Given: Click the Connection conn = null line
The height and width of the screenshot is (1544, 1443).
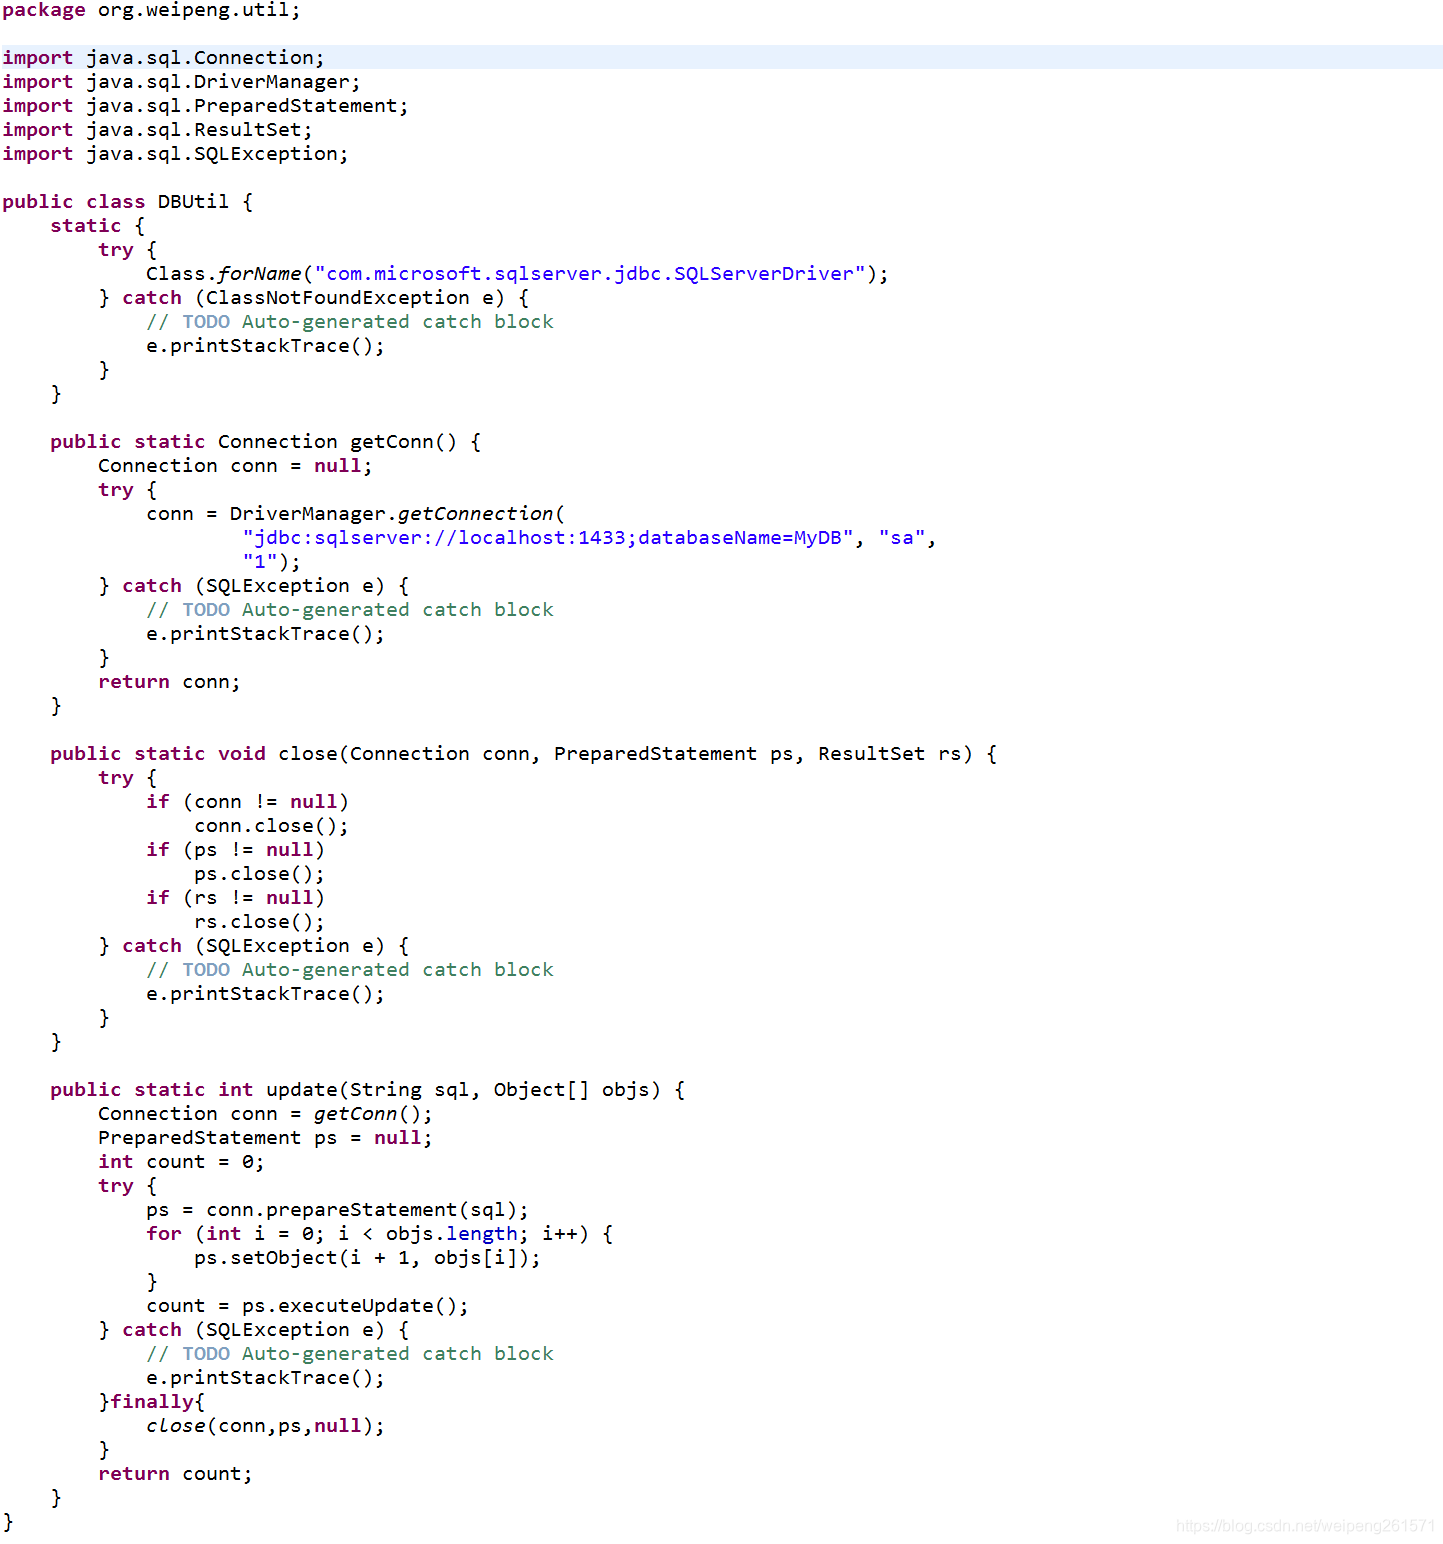Looking at the screenshot, I should click(235, 466).
